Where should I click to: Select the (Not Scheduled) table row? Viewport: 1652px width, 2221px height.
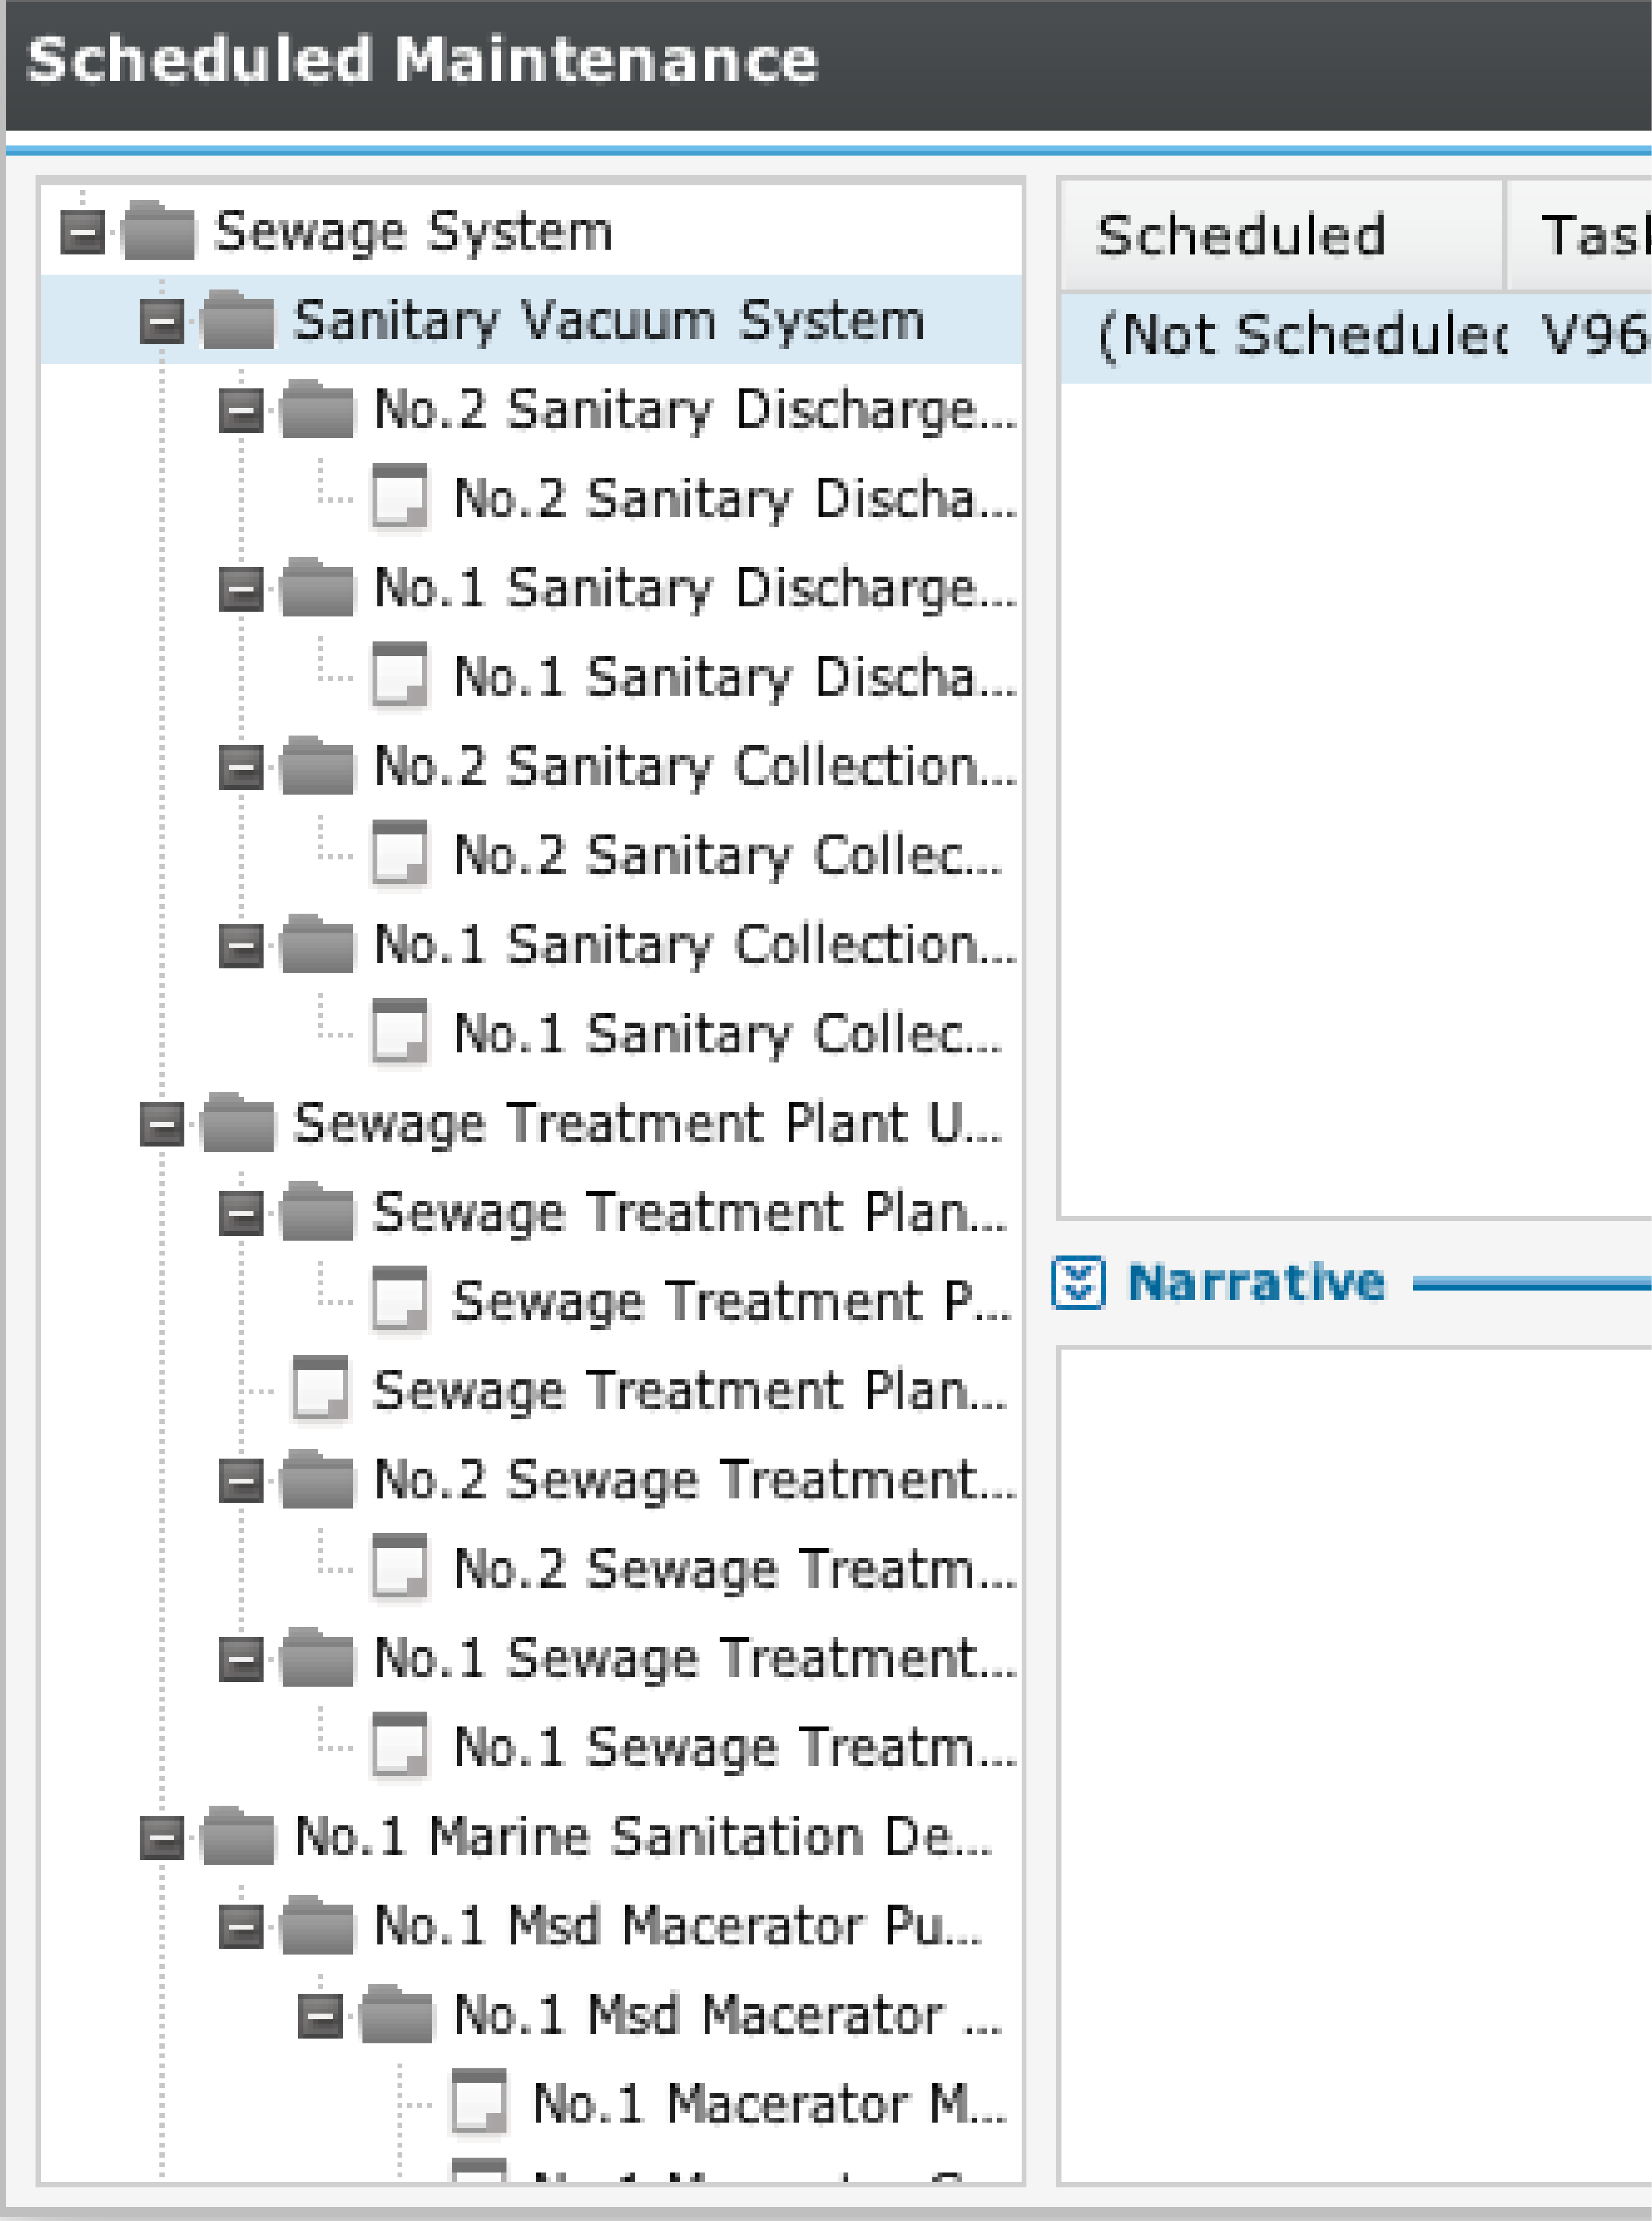(1355, 337)
